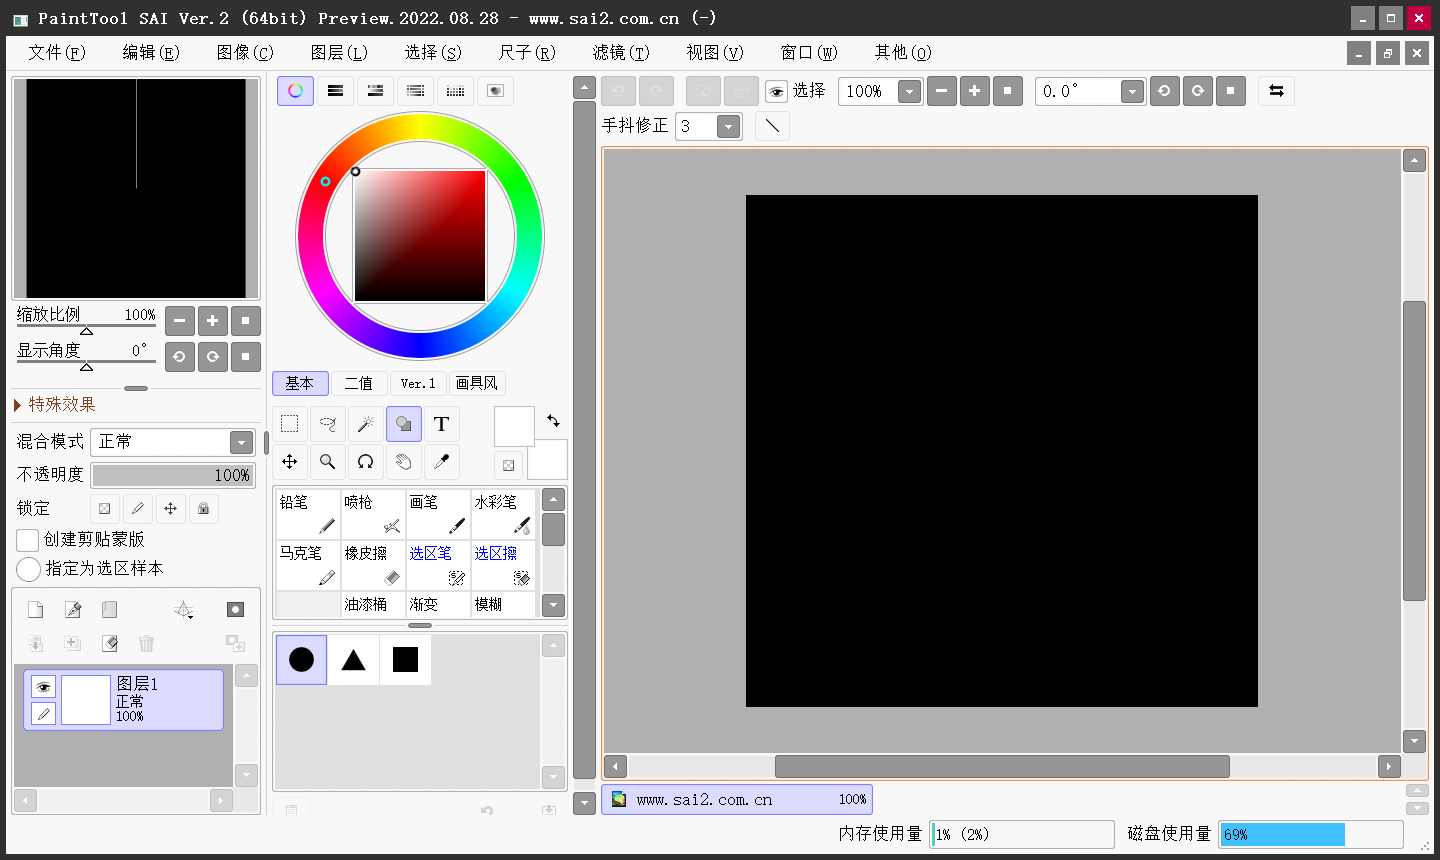
Task: Create a new layer
Action: pos(36,610)
